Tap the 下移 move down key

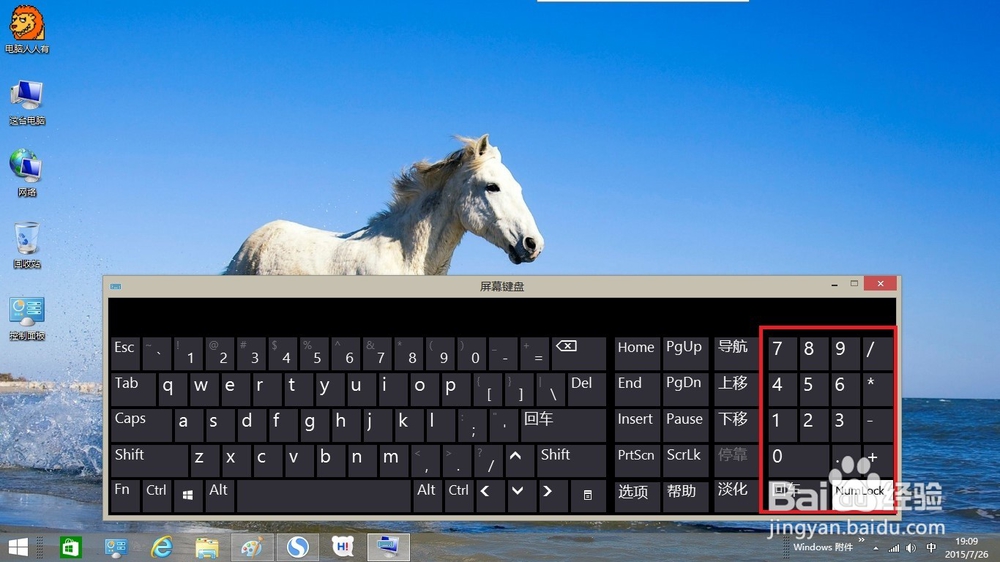735,424
